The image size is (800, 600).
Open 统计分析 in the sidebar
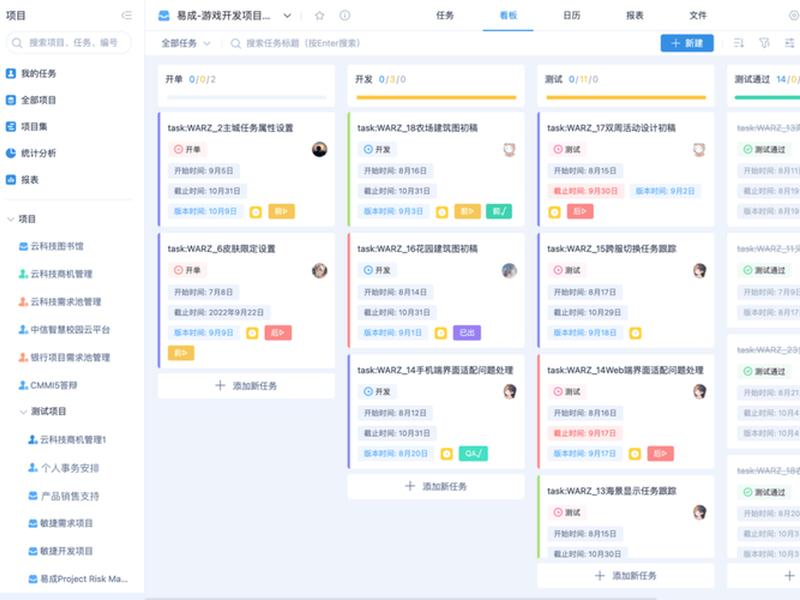[x=31, y=153]
